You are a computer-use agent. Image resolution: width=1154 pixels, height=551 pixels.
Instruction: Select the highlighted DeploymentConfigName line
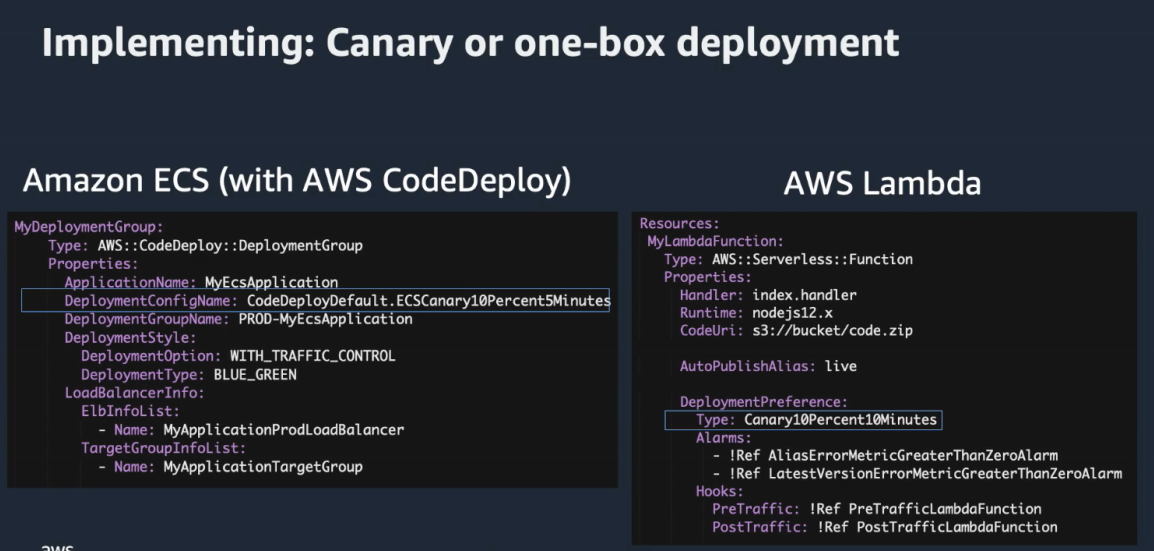[315, 300]
